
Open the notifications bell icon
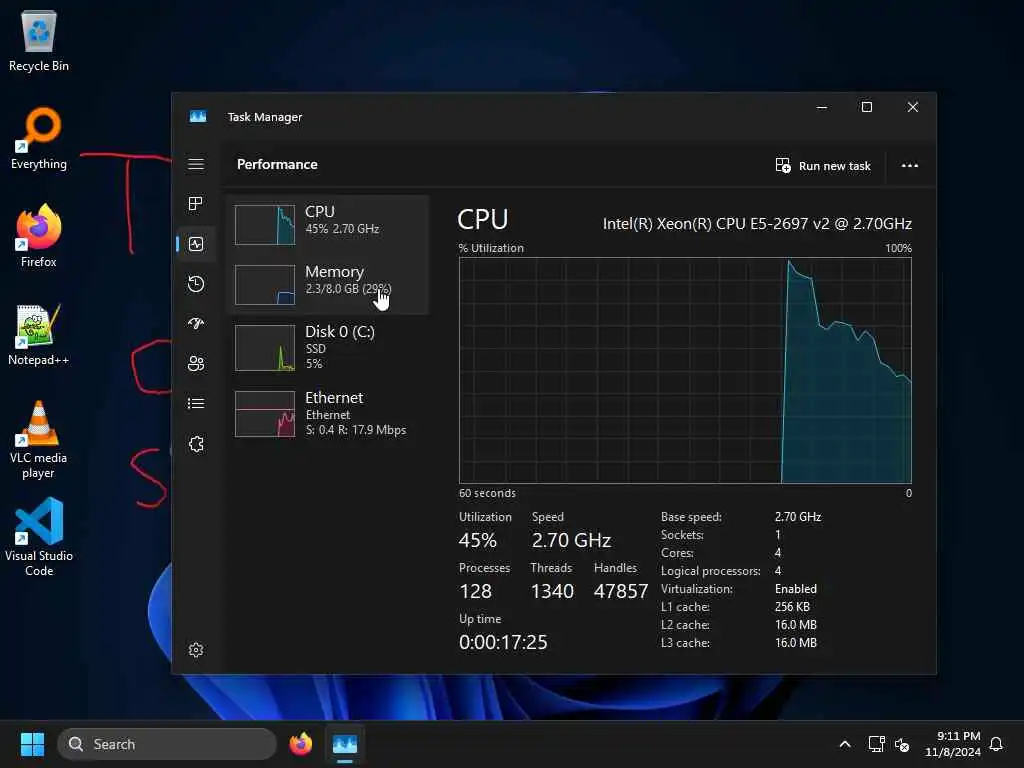[997, 744]
